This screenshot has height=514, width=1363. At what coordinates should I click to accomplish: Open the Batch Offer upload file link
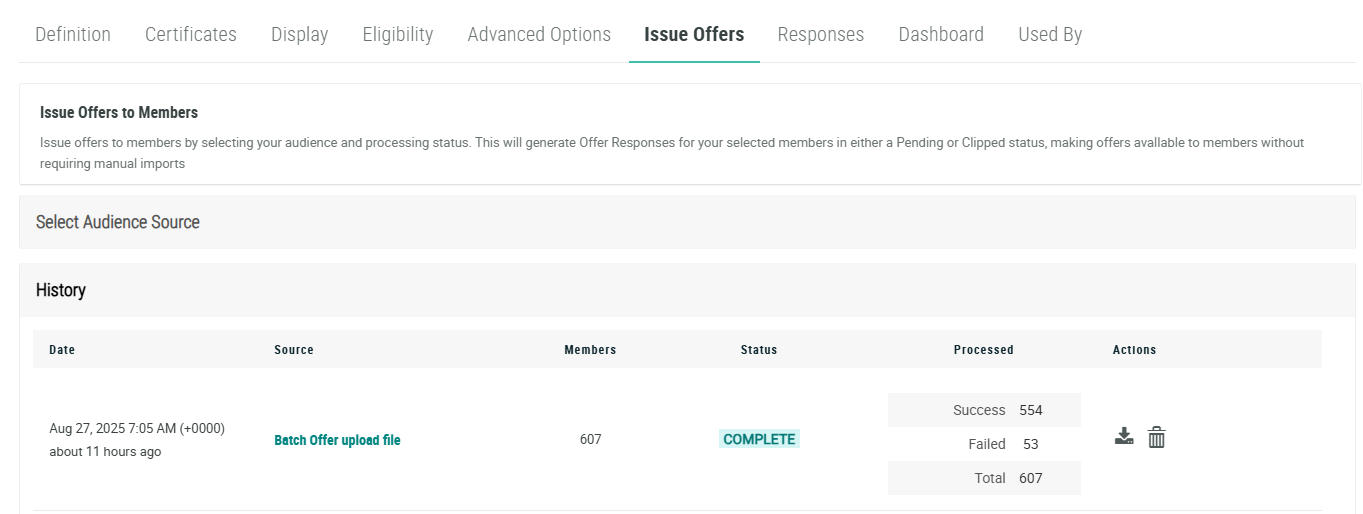pyautogui.click(x=337, y=440)
